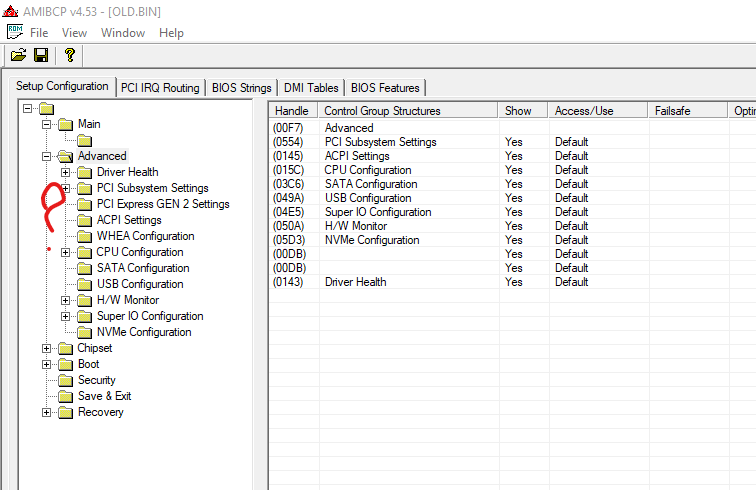Image resolution: width=756 pixels, height=490 pixels.
Task: Click the Save floppy disk toolbar icon
Action: pos(41,55)
